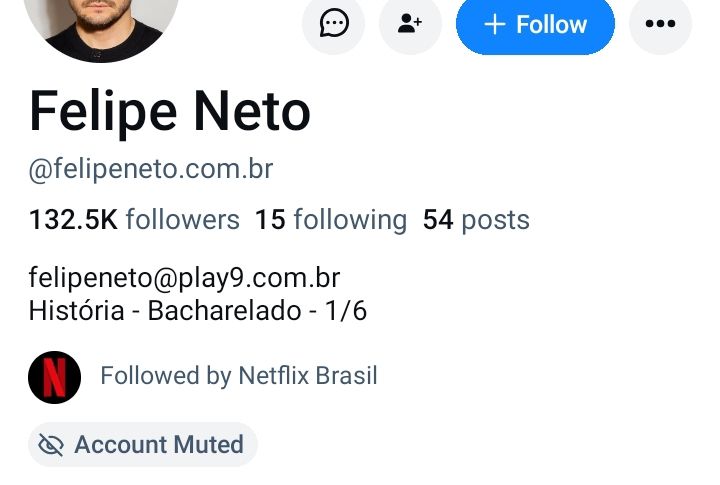Click the felipeneto@play9.com.br email address

pyautogui.click(x=184, y=278)
